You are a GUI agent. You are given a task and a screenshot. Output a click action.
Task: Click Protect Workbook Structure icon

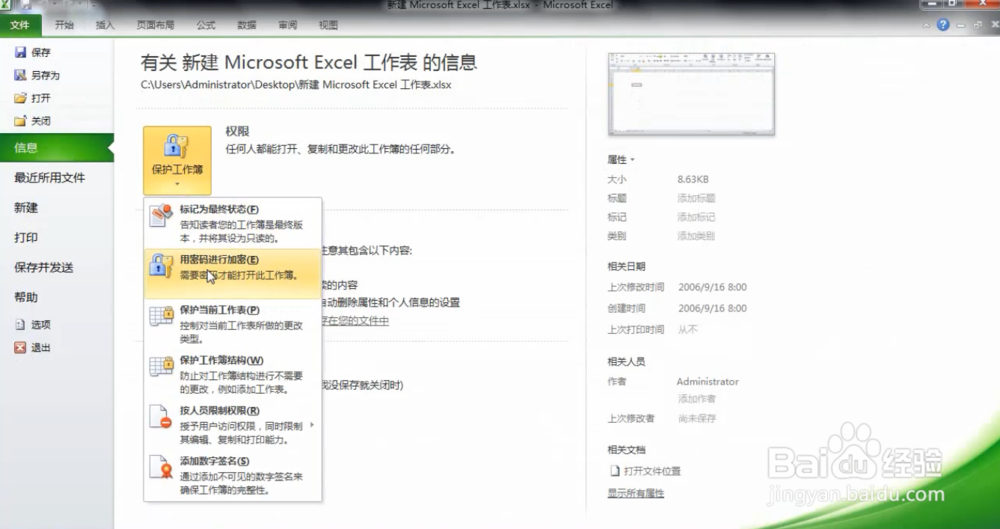pyautogui.click(x=161, y=366)
